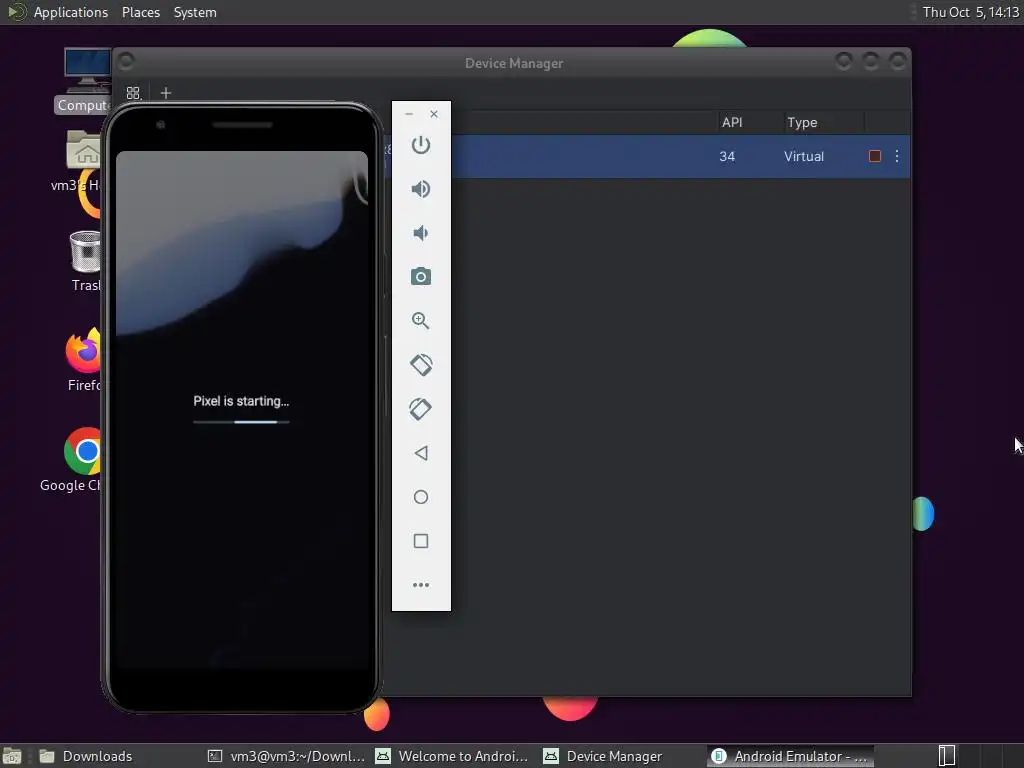Switch to Android Emulator taskbar item
Screen dimensions: 1024x768
(790, 756)
